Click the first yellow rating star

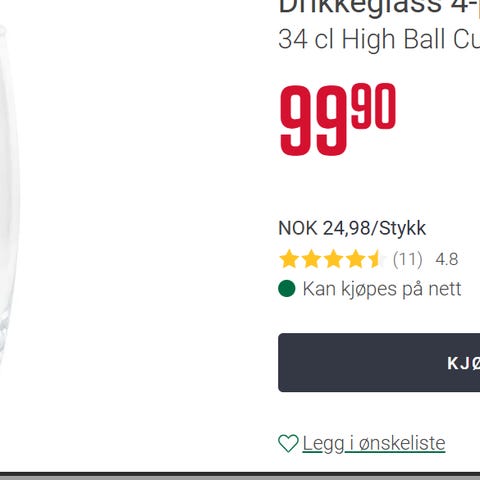tap(289, 259)
